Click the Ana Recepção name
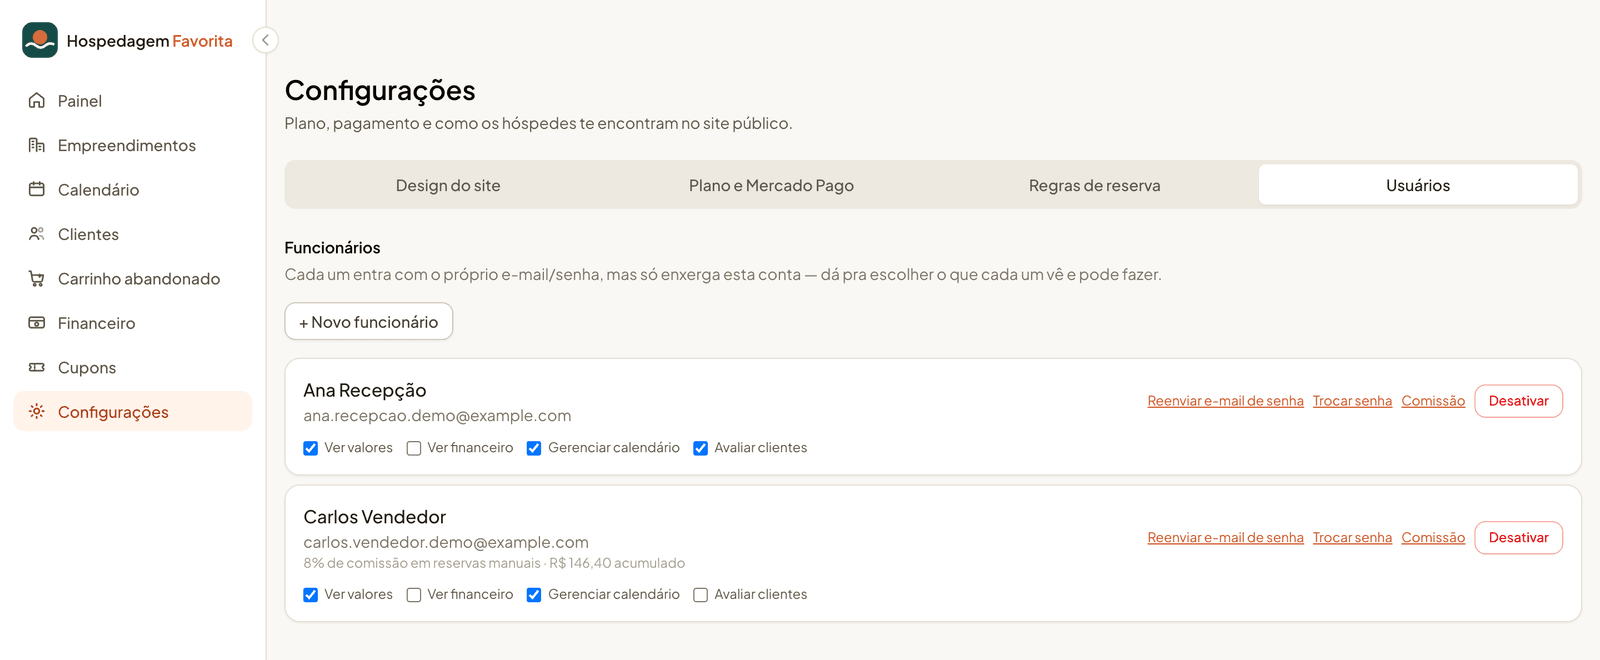Viewport: 1600px width, 660px height. (x=365, y=391)
